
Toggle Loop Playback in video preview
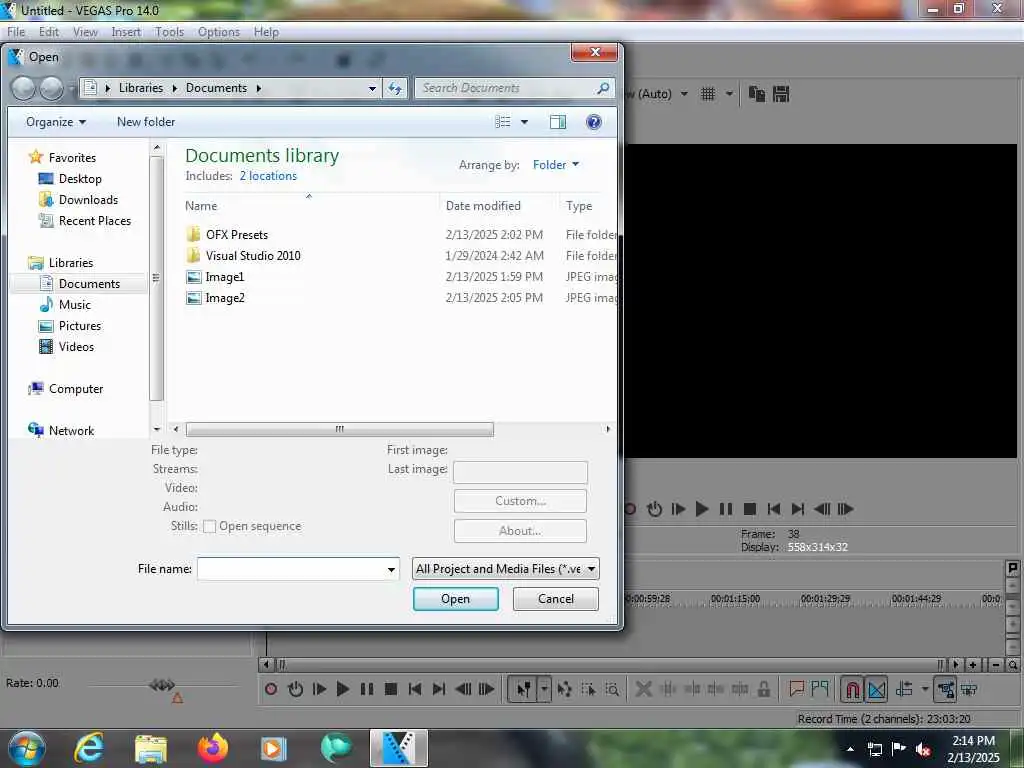[654, 509]
